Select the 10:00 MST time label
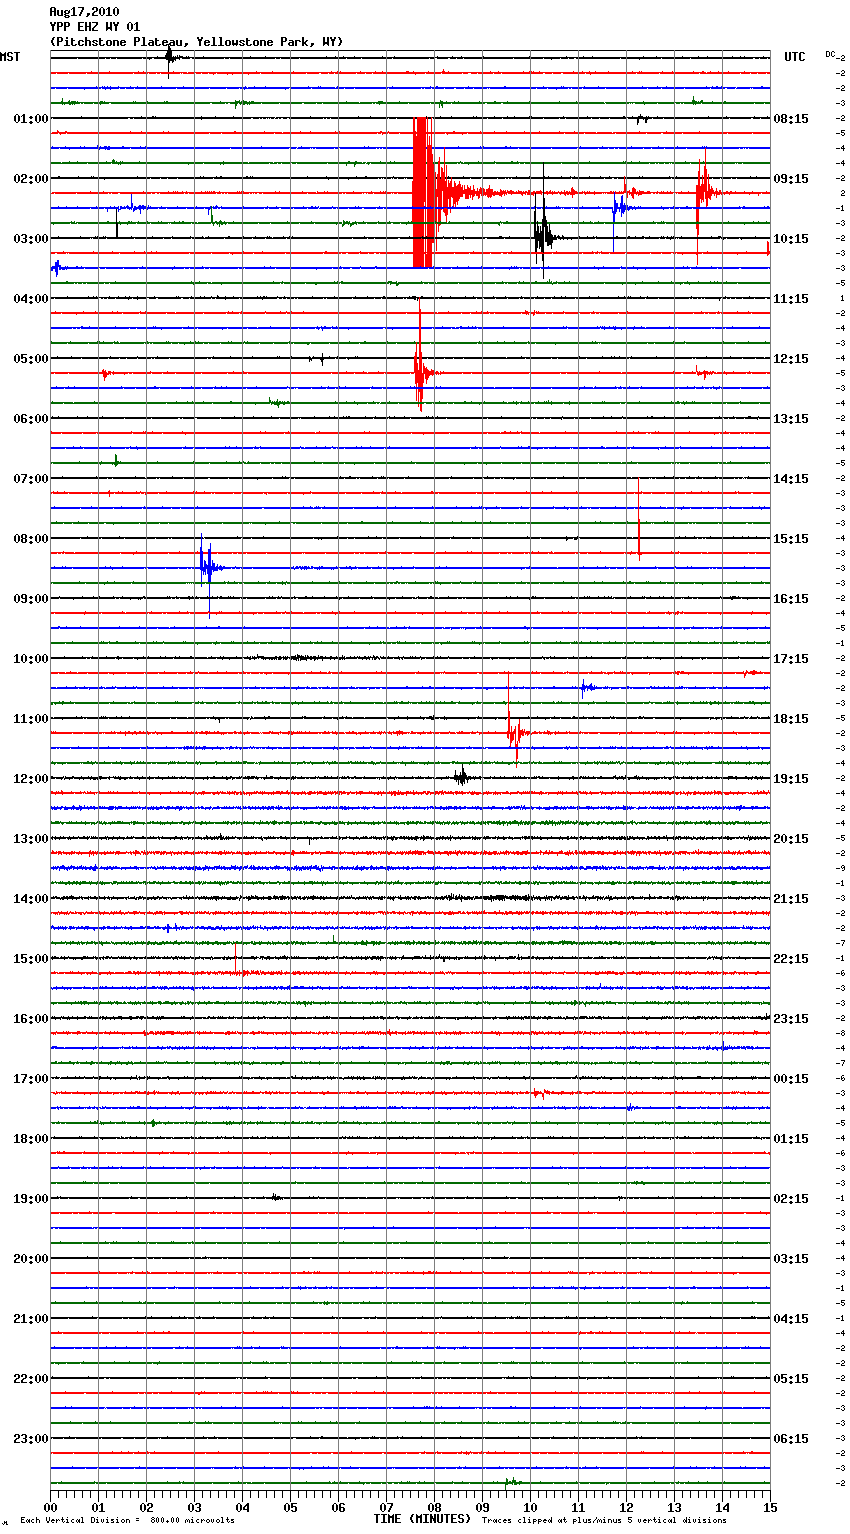Viewport: 850px width, 1534px height. pyautogui.click(x=30, y=658)
